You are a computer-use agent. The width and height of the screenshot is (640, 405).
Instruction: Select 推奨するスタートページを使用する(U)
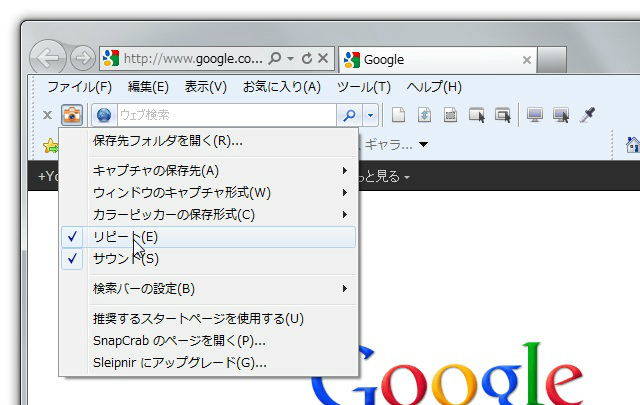pyautogui.click(x=209, y=318)
